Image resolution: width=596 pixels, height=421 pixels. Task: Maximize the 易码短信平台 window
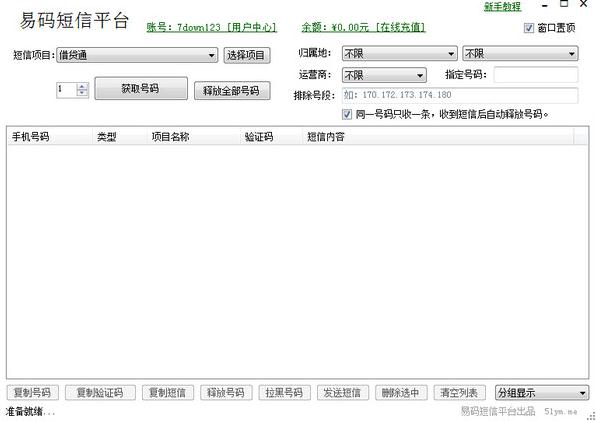(x=564, y=4)
